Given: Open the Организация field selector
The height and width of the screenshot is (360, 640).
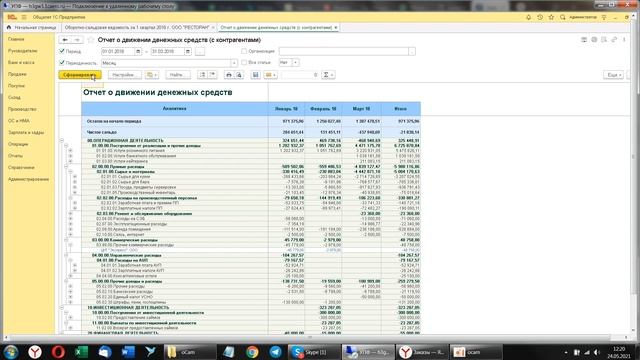Looking at the screenshot, I should [412, 51].
